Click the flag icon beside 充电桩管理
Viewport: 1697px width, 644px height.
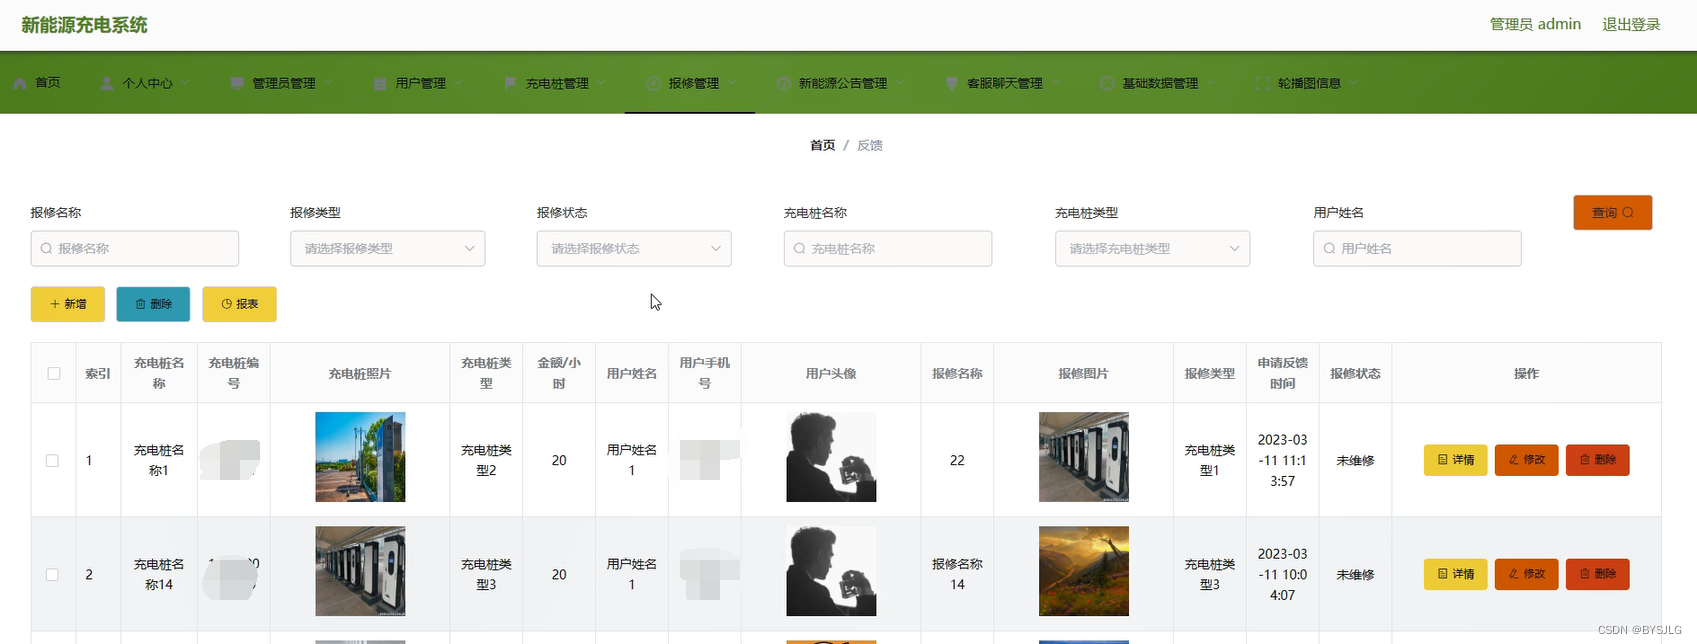click(x=511, y=84)
